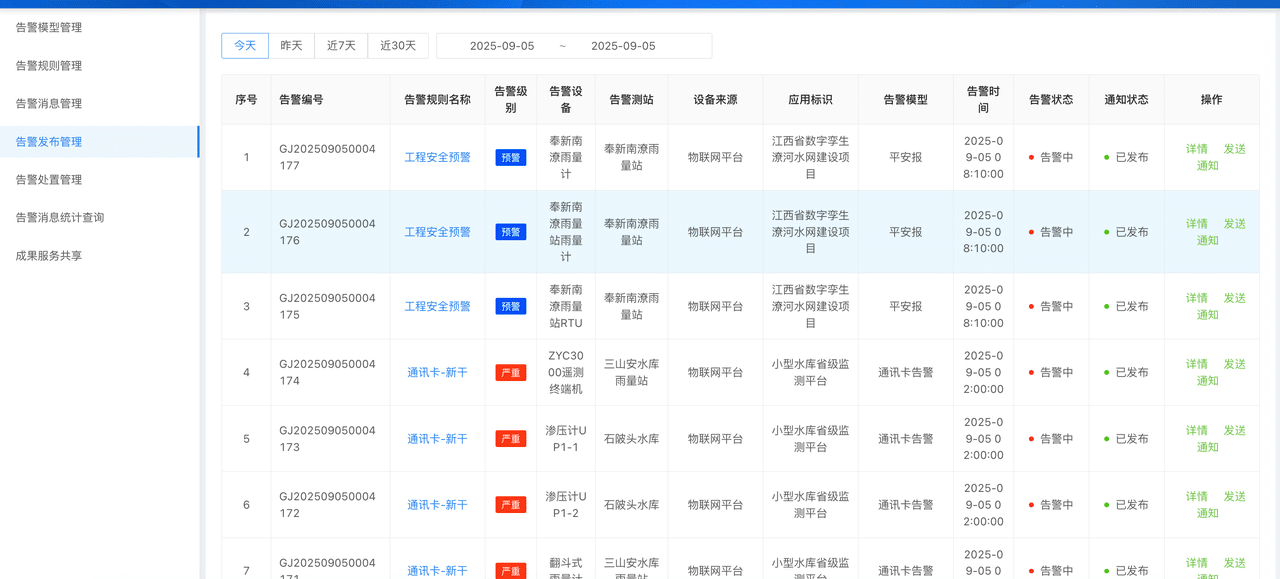Click the 通知状态 column header
Screen dimensions: 1280x579
[1126, 100]
